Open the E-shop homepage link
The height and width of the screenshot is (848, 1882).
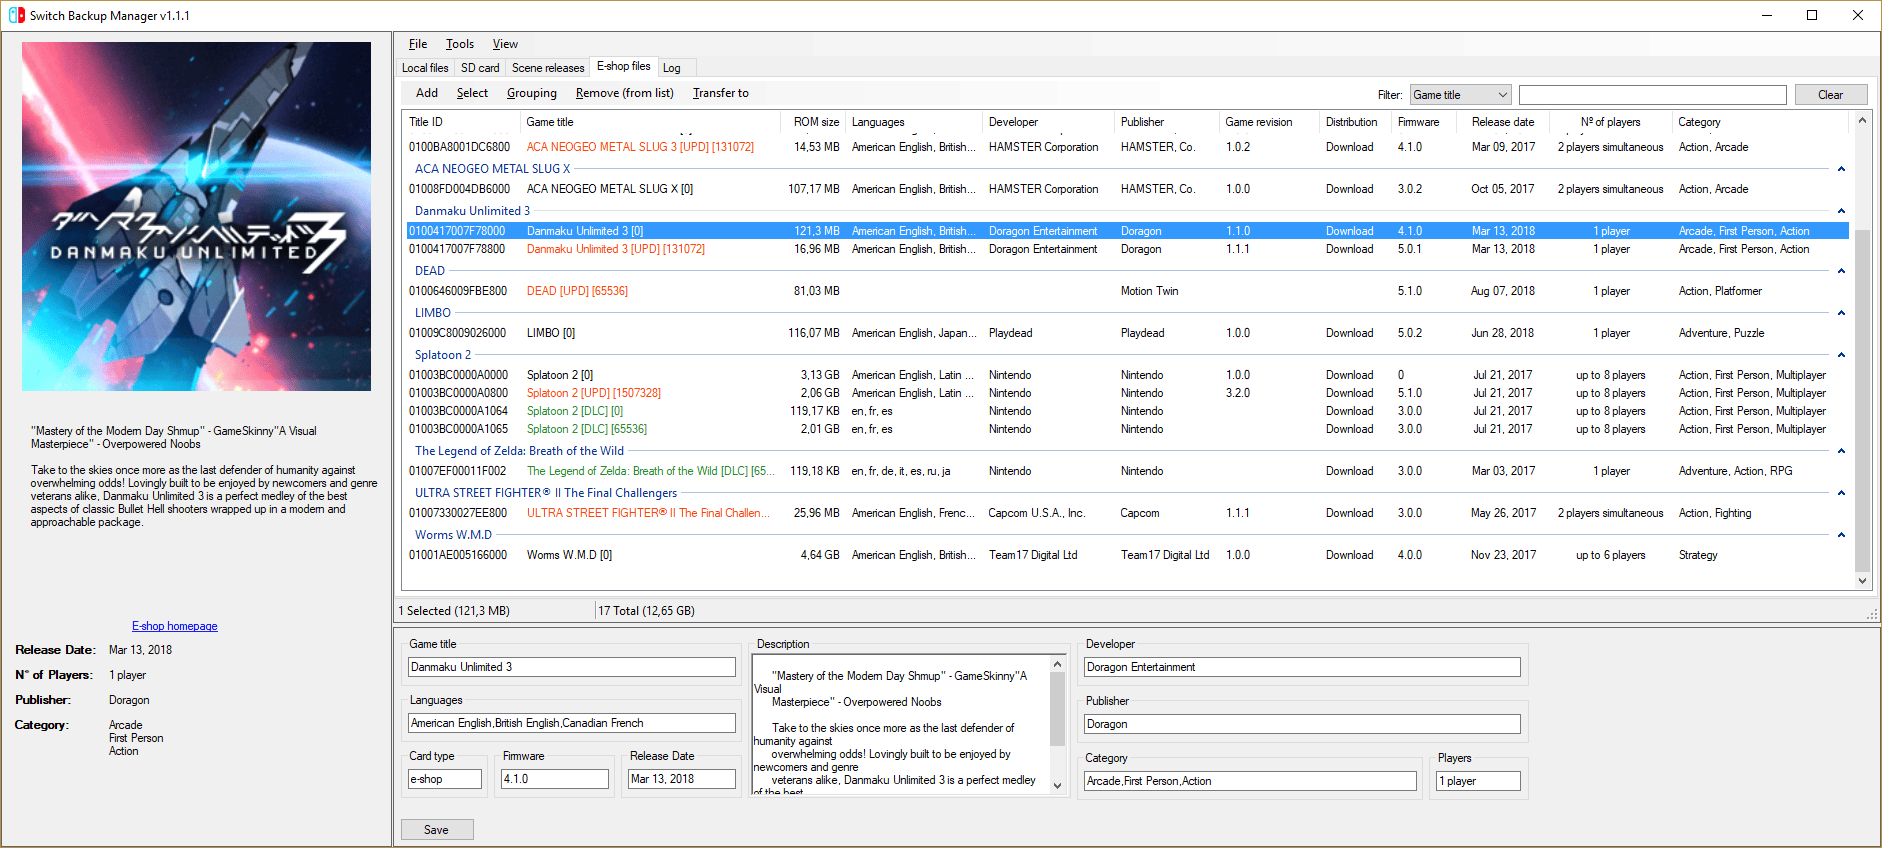pyautogui.click(x=174, y=626)
